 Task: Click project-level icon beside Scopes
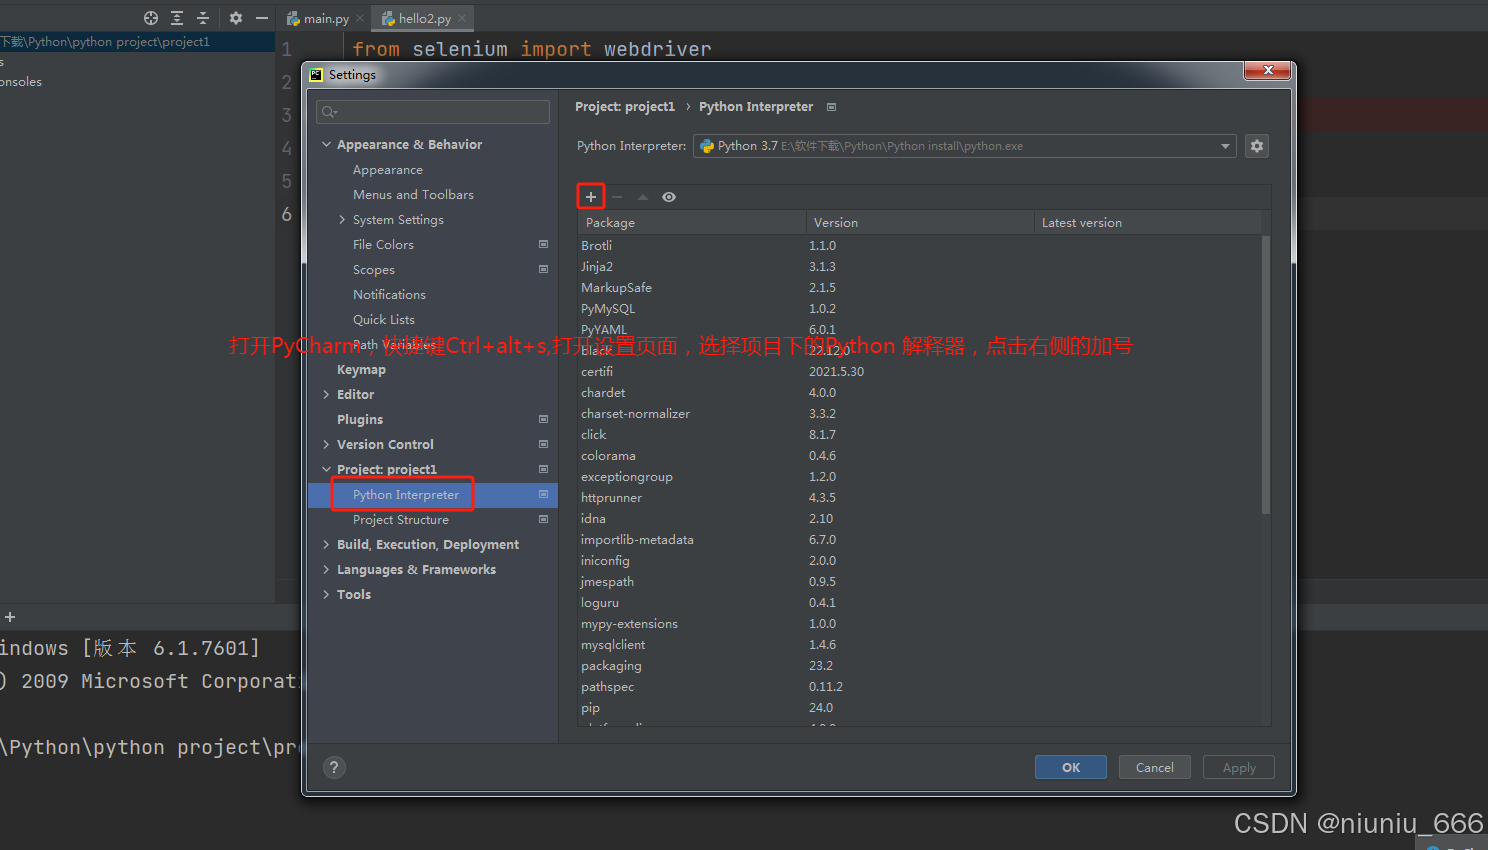coord(543,269)
